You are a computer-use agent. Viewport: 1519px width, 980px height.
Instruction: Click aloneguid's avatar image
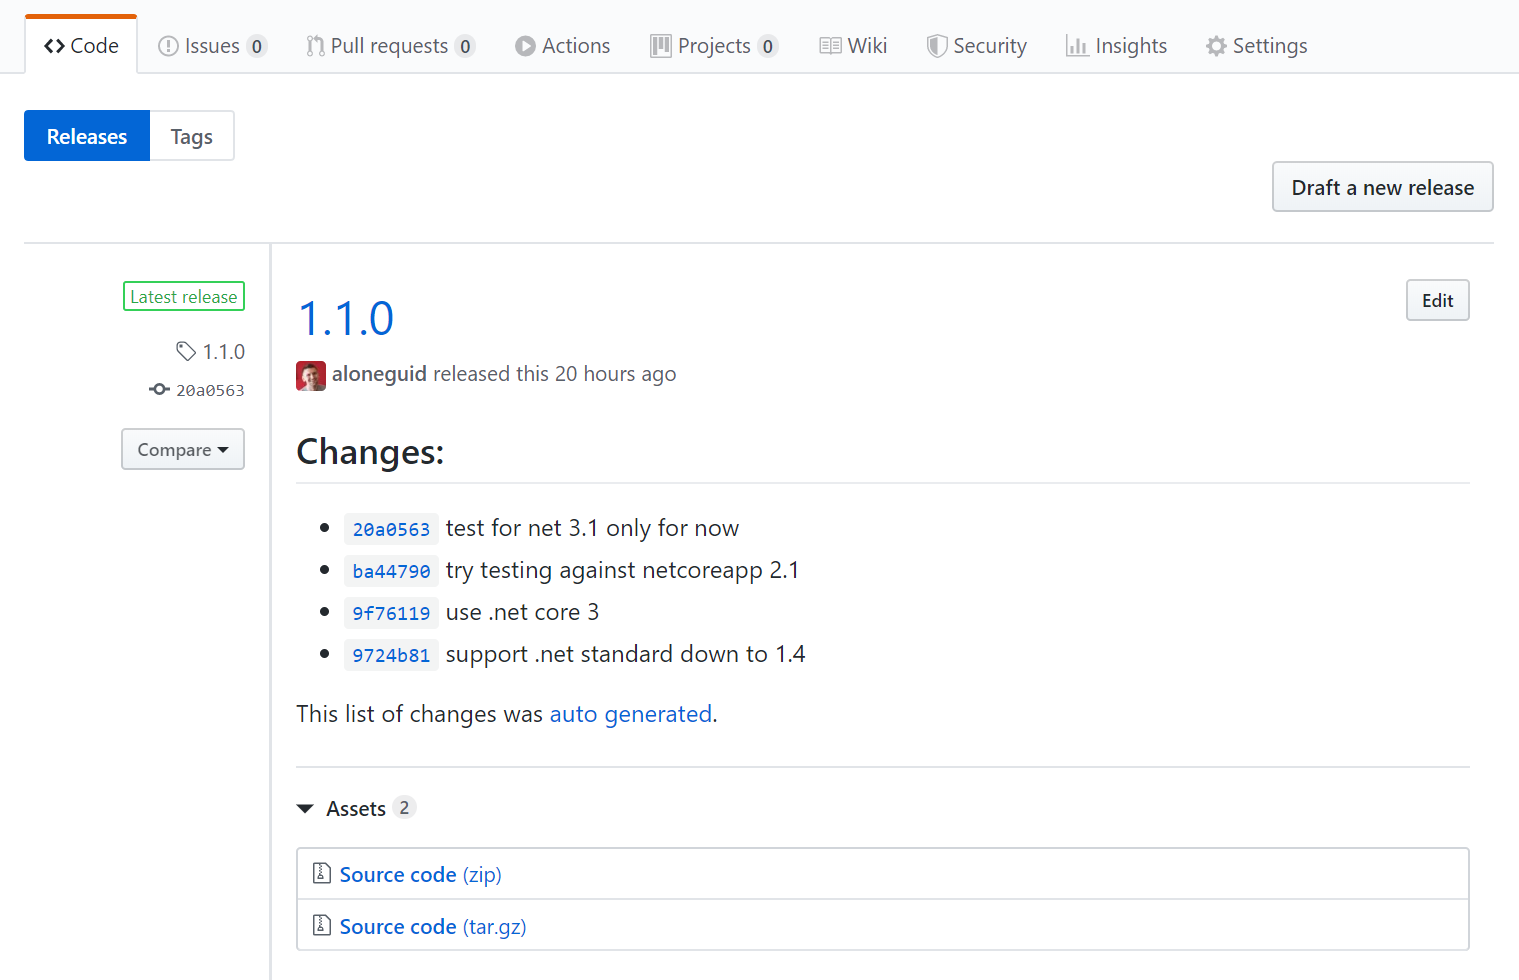point(311,376)
